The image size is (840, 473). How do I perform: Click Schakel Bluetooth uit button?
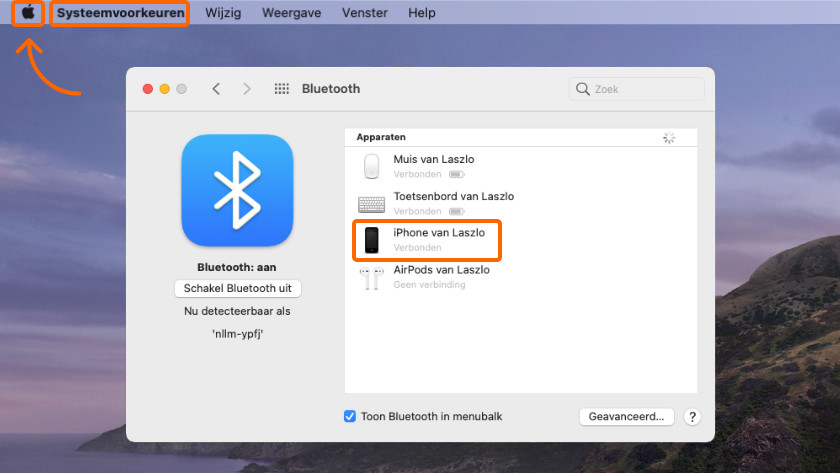pyautogui.click(x=238, y=288)
